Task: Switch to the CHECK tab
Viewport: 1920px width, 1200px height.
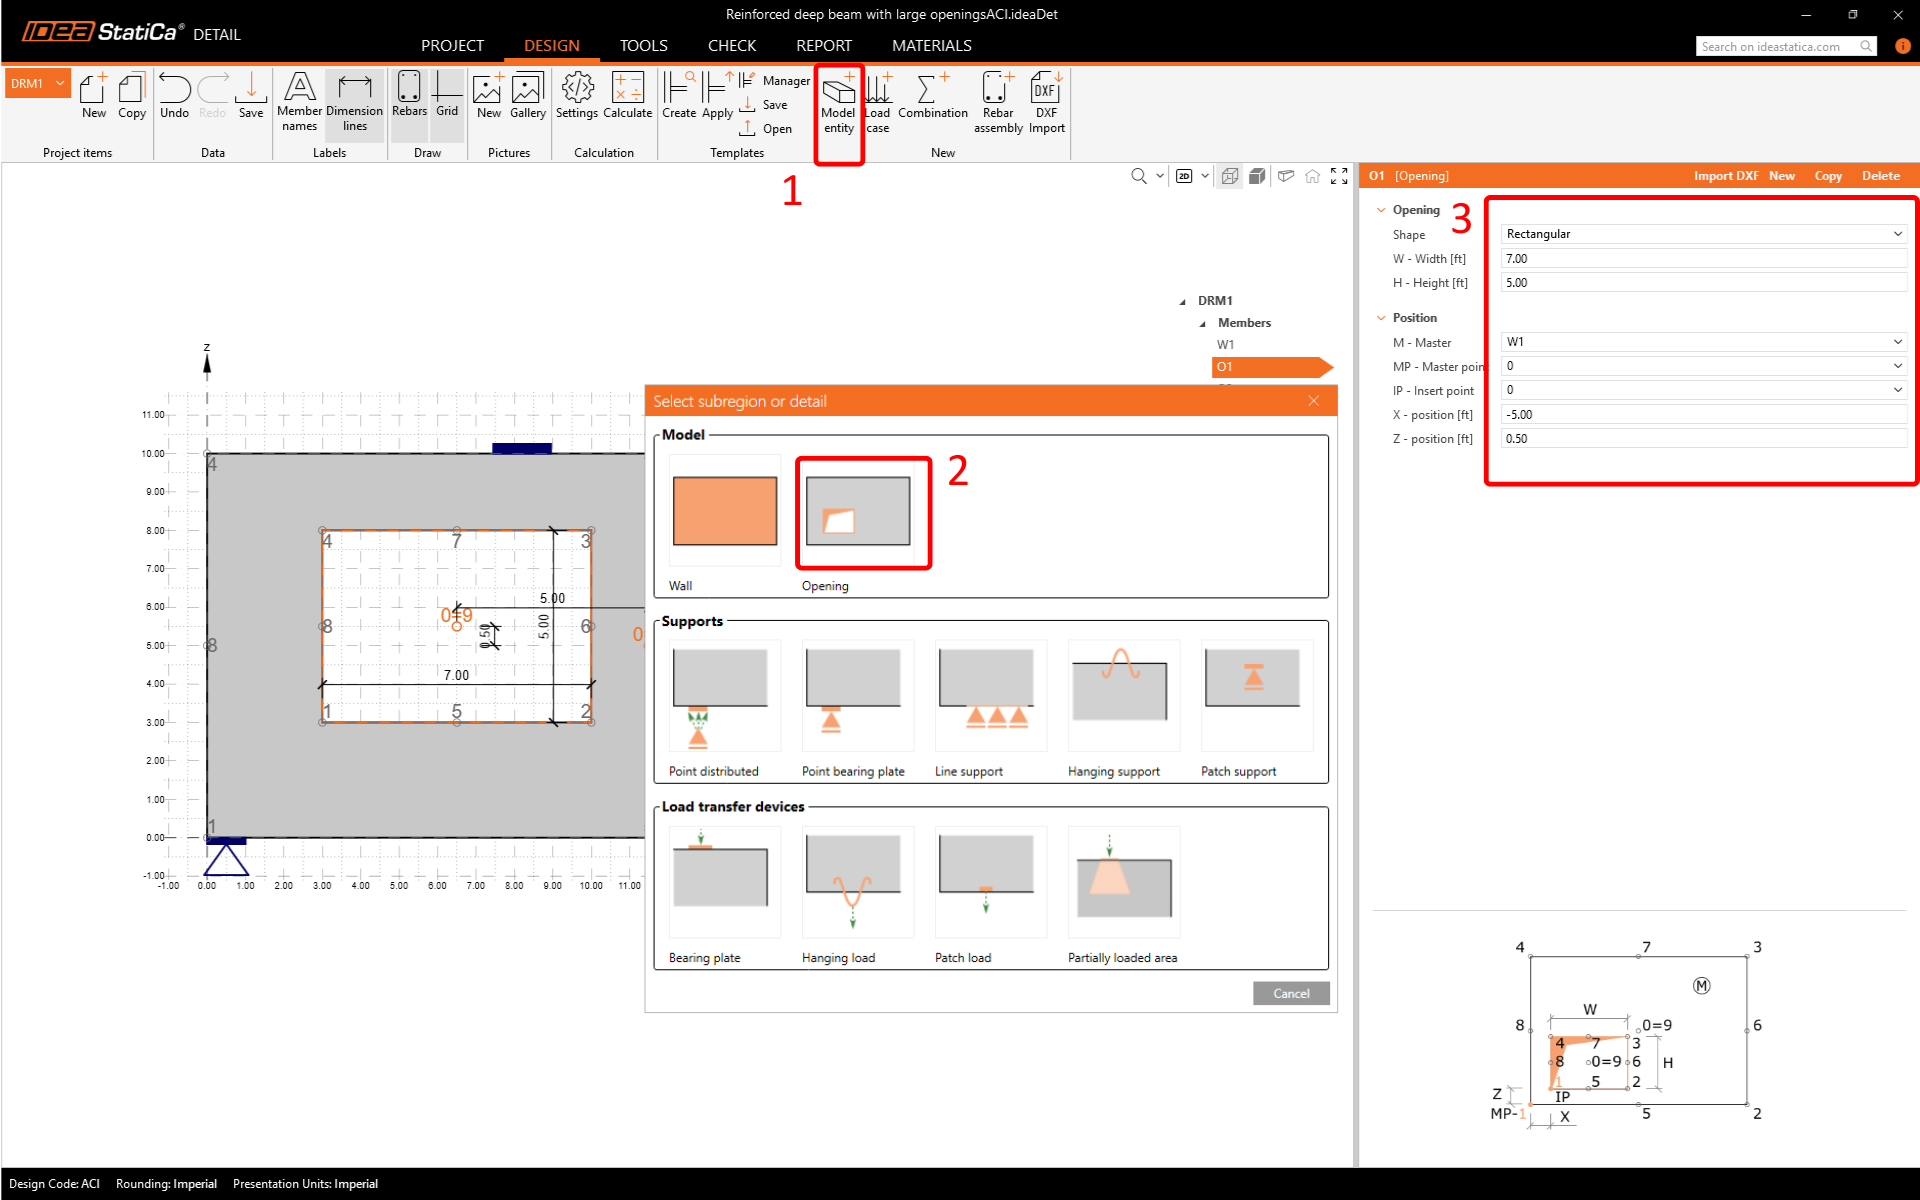Action: click(x=731, y=46)
